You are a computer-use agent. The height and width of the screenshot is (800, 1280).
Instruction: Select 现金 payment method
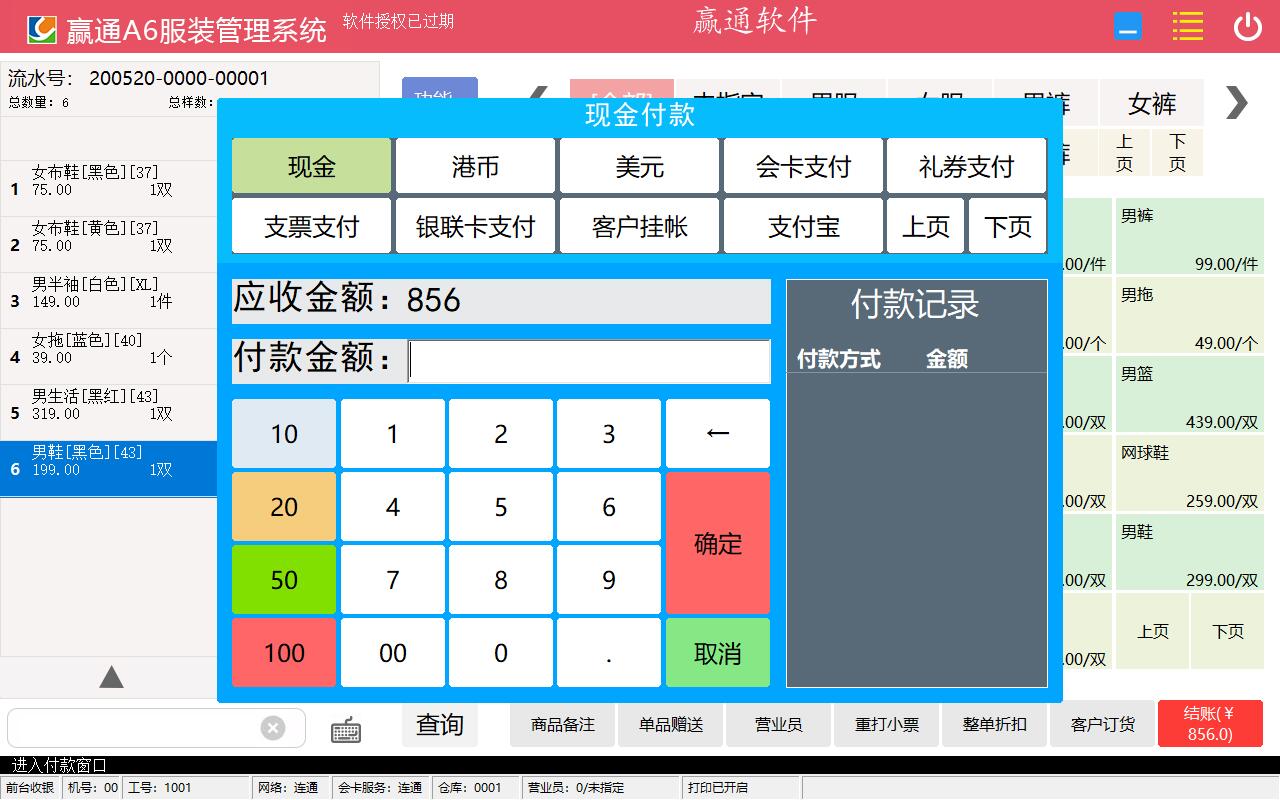[311, 166]
